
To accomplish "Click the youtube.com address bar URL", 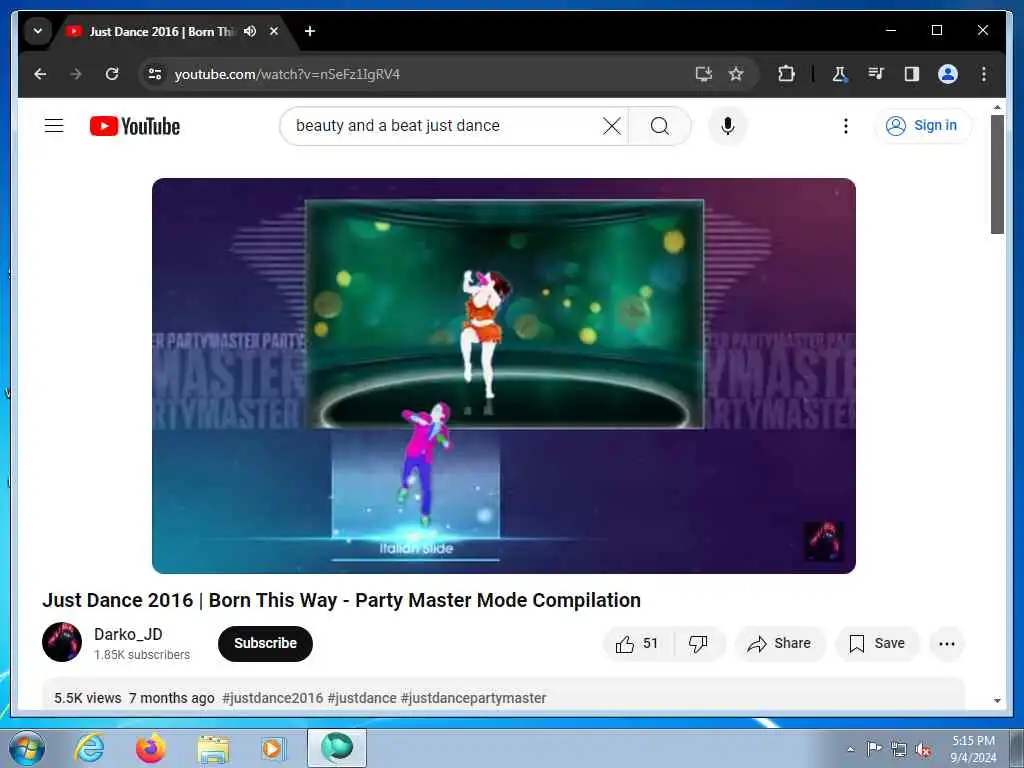I will click(287, 74).
